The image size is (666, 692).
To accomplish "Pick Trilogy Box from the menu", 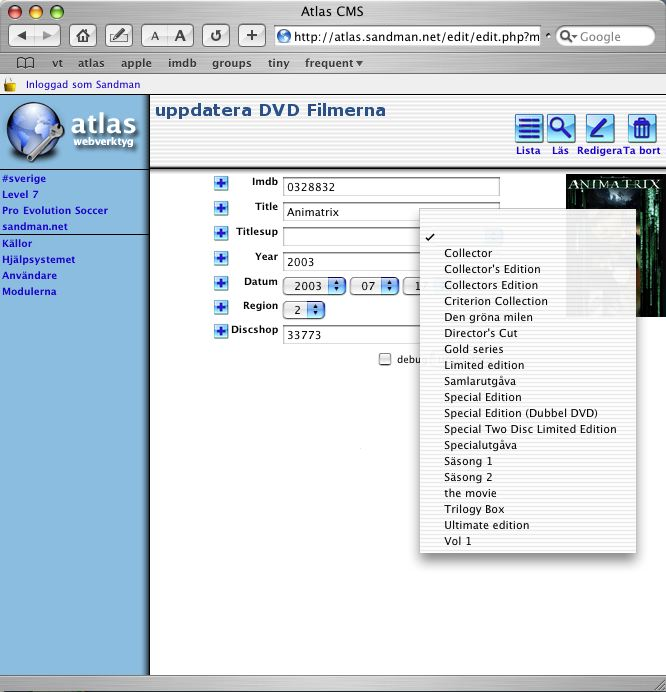I will click(474, 509).
